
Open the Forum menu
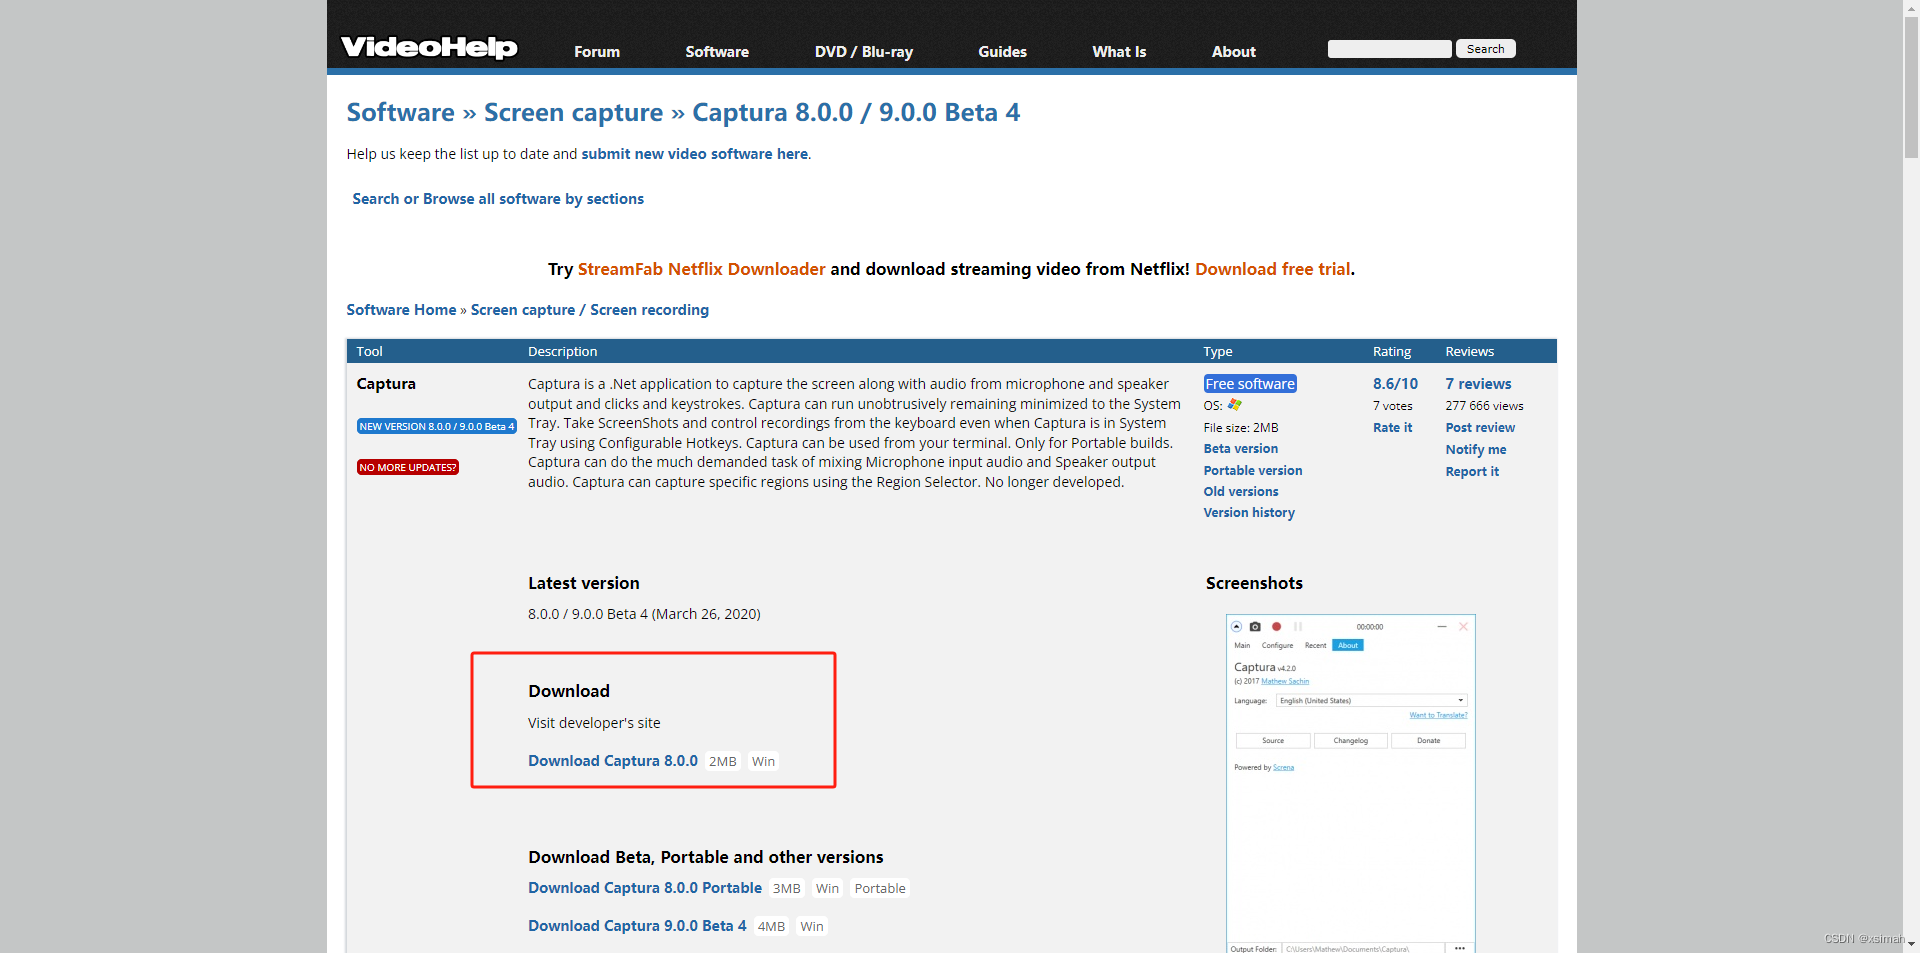597,52
